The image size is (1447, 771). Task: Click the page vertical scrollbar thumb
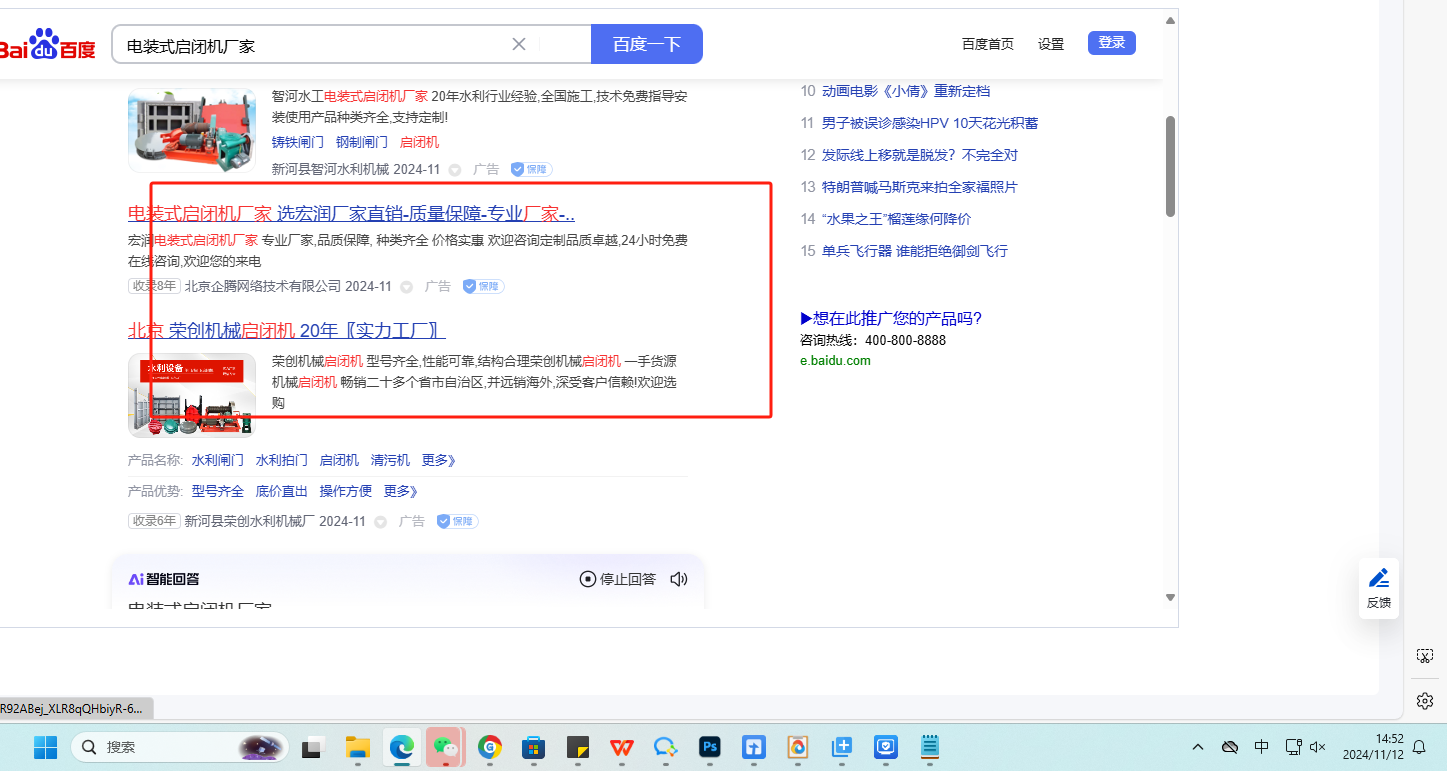point(1170,166)
